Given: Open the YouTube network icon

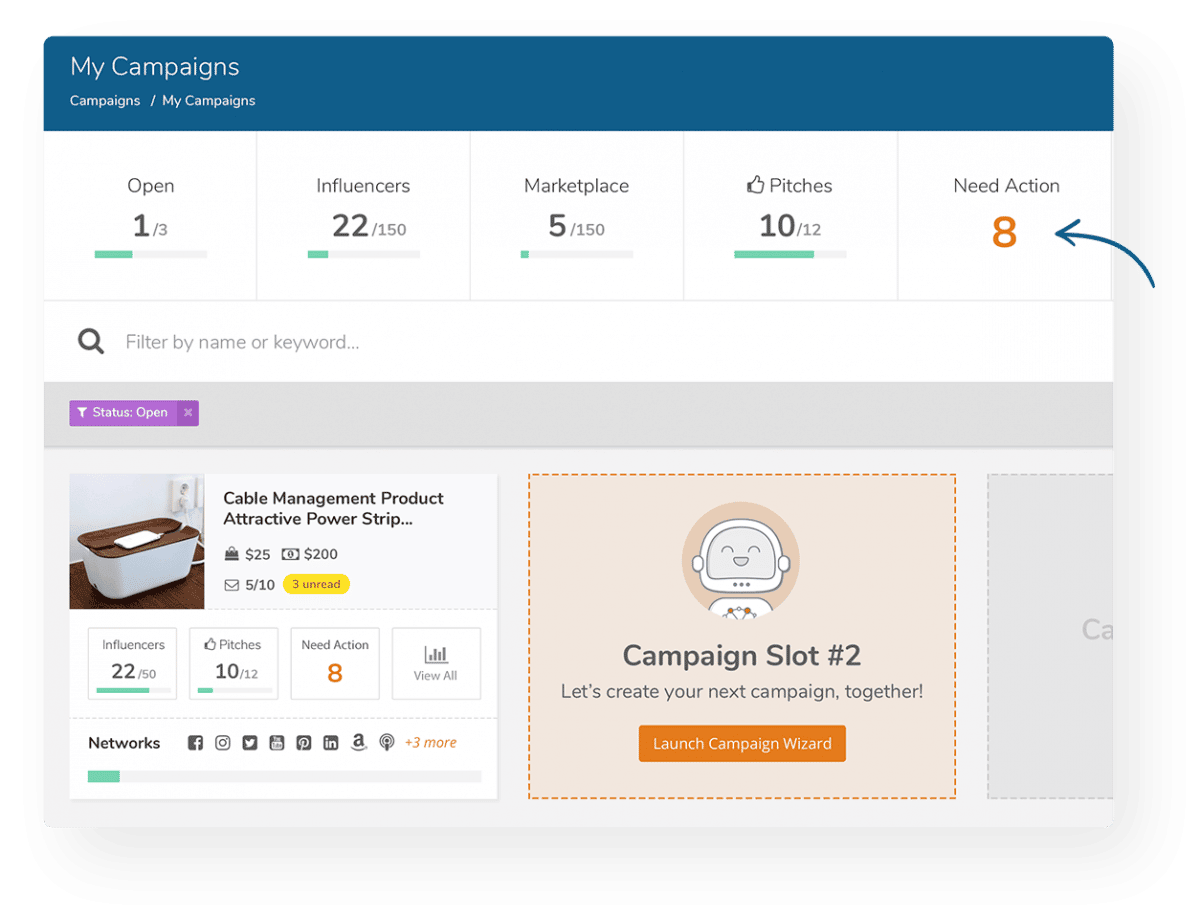Looking at the screenshot, I should point(277,742).
